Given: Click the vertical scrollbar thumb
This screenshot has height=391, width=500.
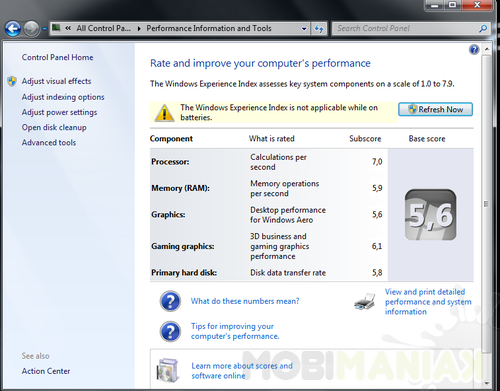Looking at the screenshot, I should [486, 204].
